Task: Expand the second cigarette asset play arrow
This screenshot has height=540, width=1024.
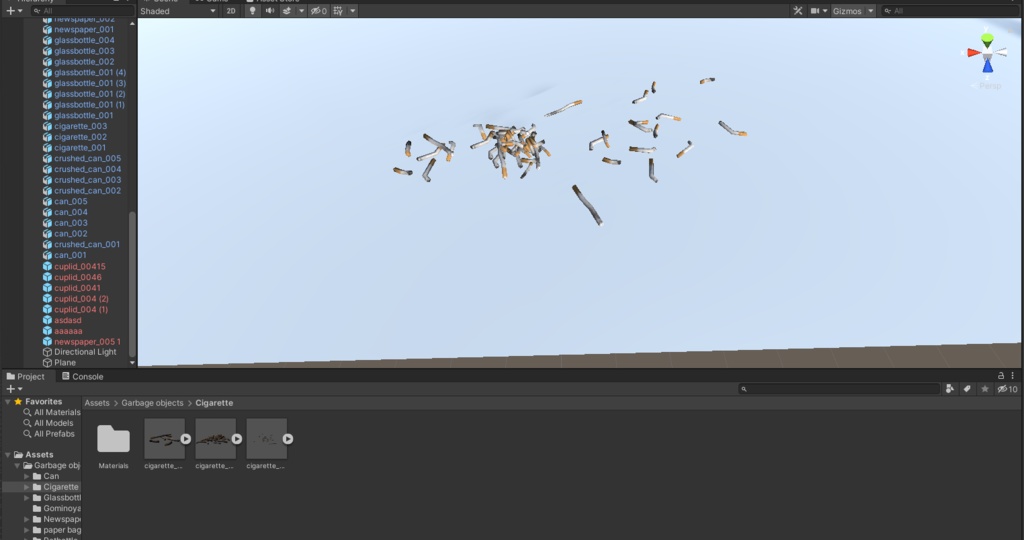Action: coord(236,439)
